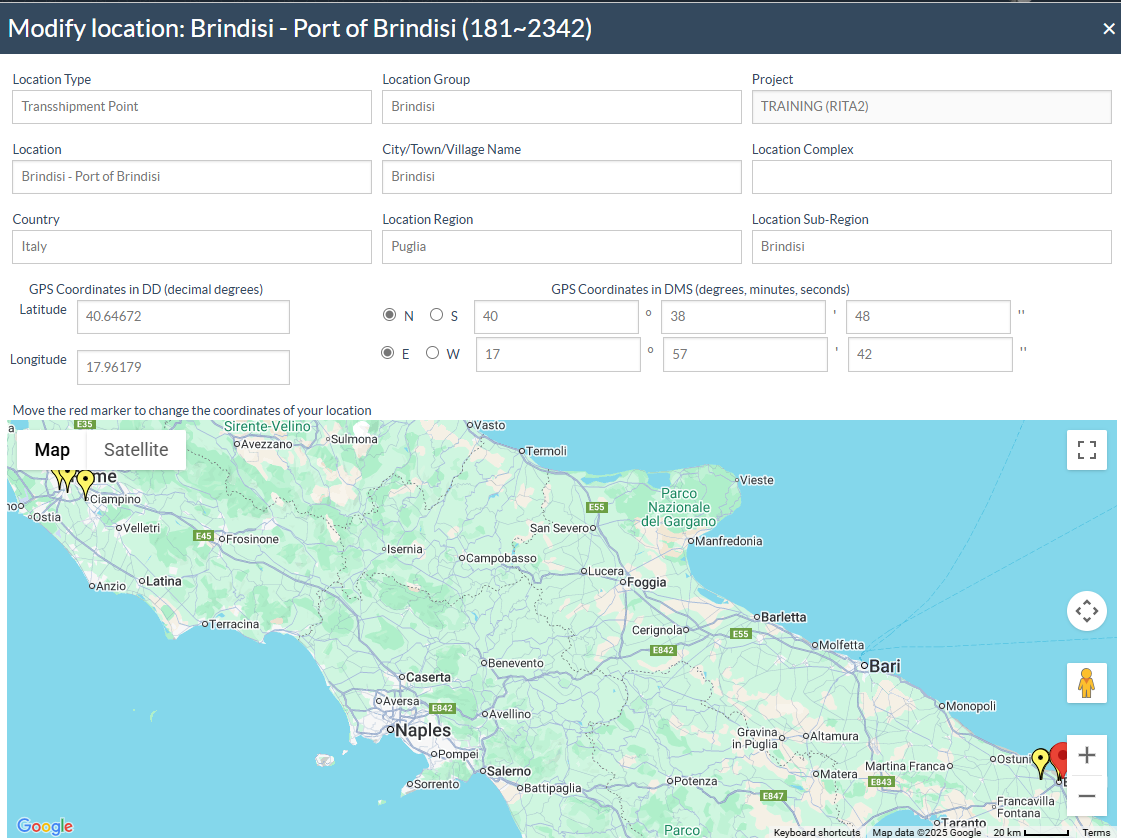1121x838 pixels.
Task: Open the Country field showing Italy
Action: 192,247
